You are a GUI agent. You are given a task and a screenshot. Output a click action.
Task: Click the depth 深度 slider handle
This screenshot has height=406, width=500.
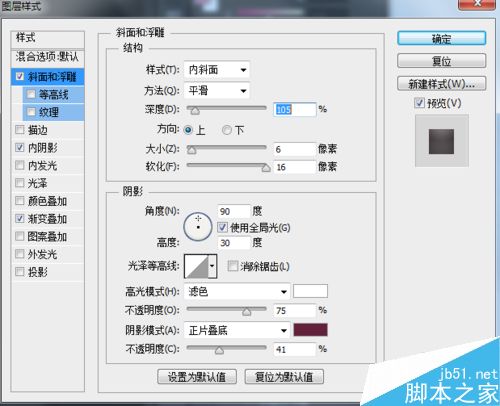pyautogui.click(x=195, y=110)
